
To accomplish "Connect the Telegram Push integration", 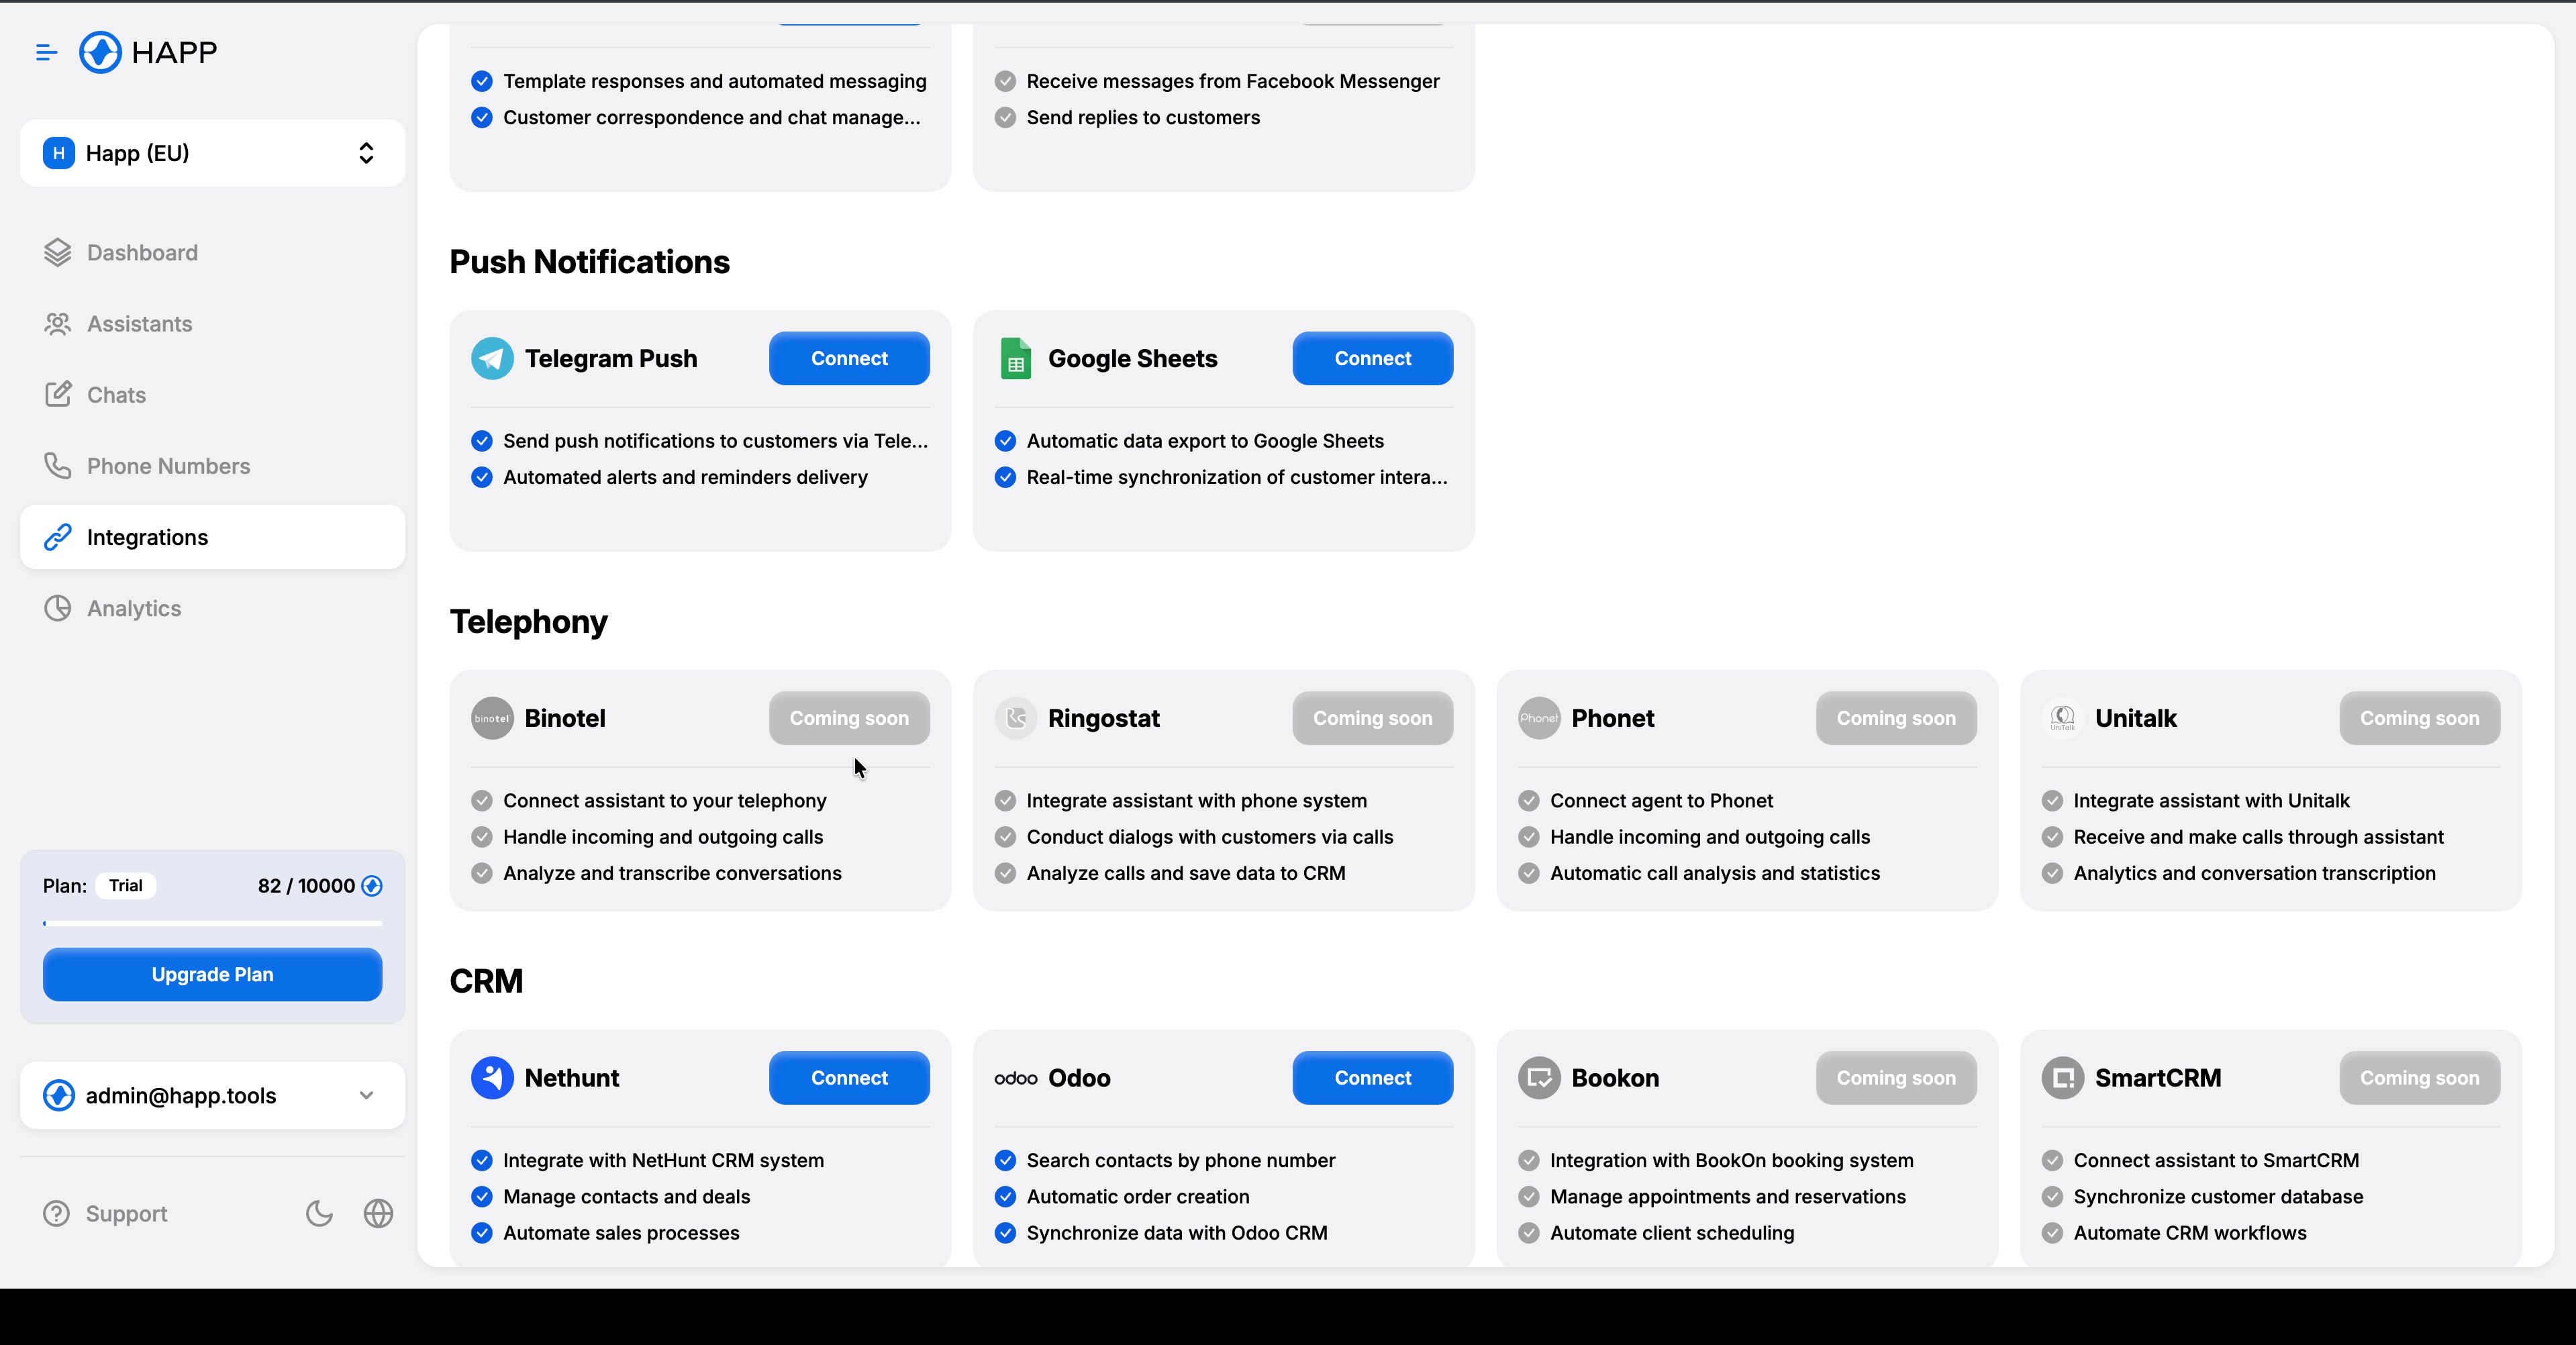I will (x=848, y=358).
